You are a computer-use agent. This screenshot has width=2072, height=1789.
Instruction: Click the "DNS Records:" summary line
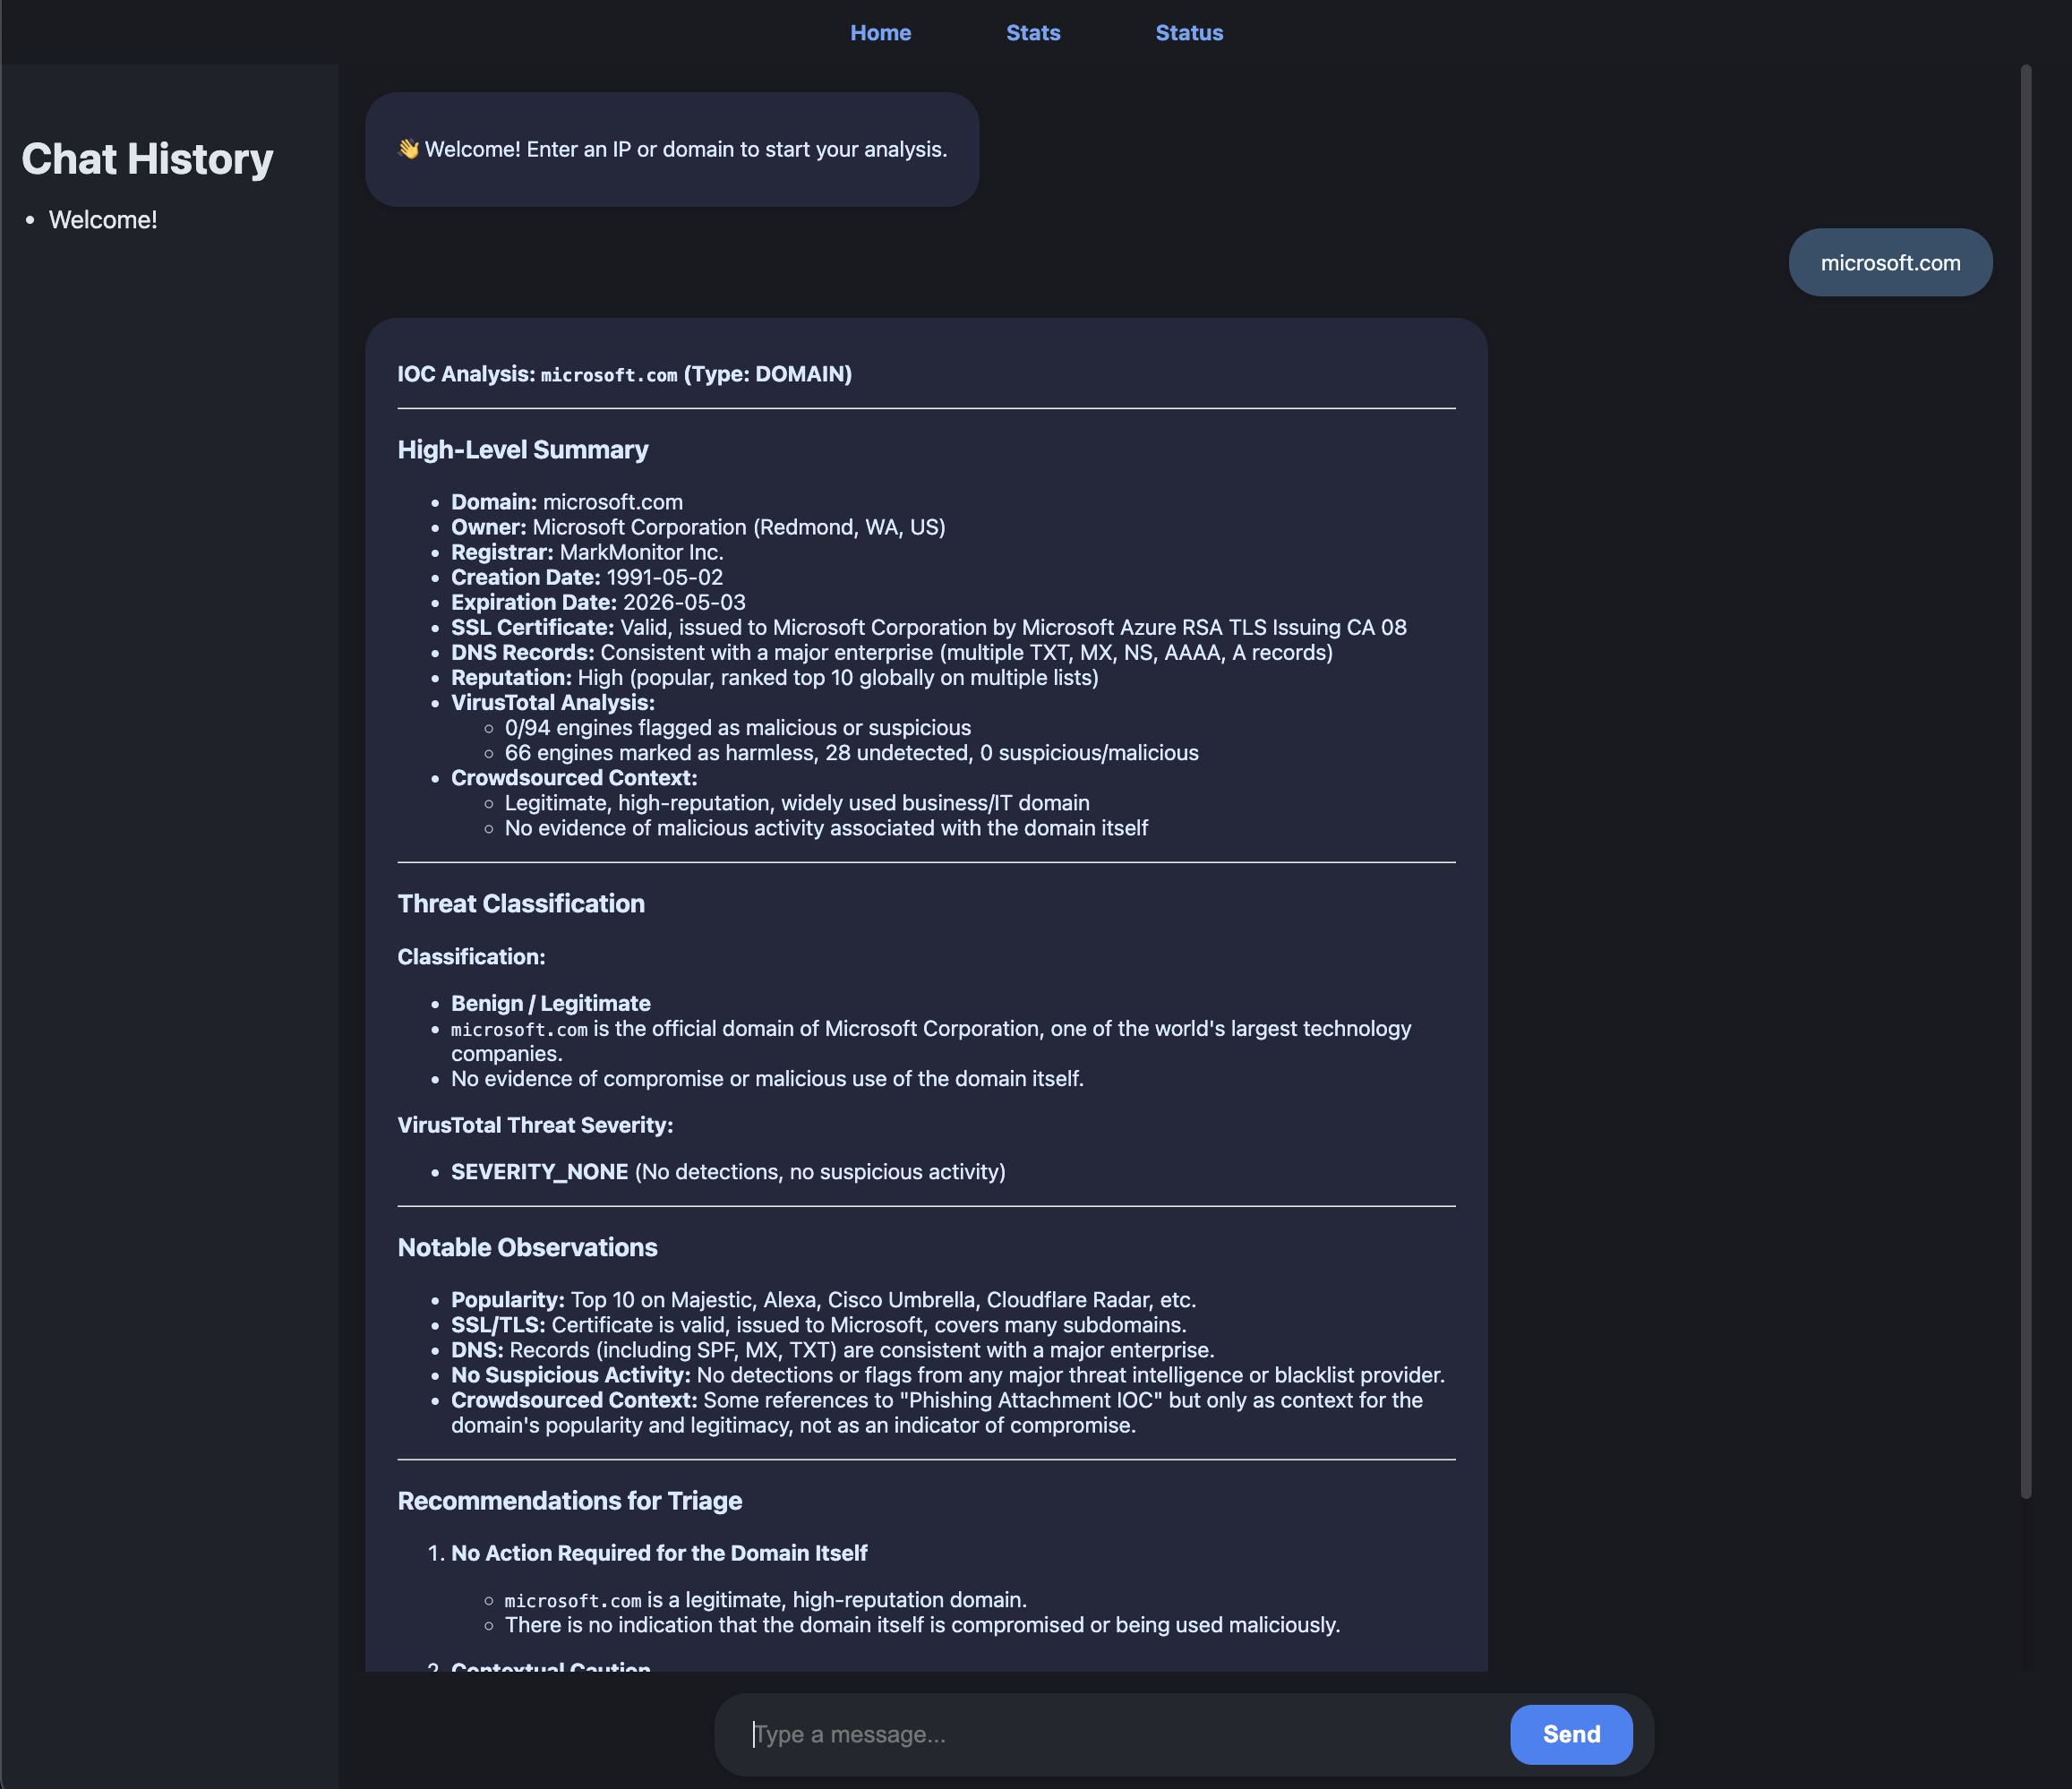[x=892, y=652]
